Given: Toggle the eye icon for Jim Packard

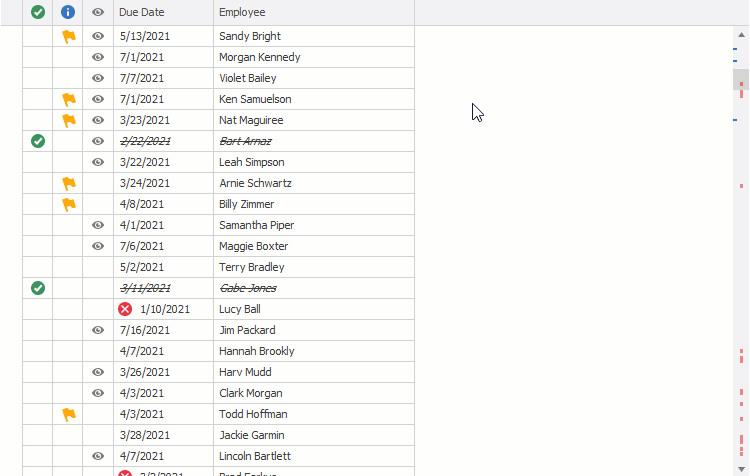Looking at the screenshot, I should tap(98, 330).
